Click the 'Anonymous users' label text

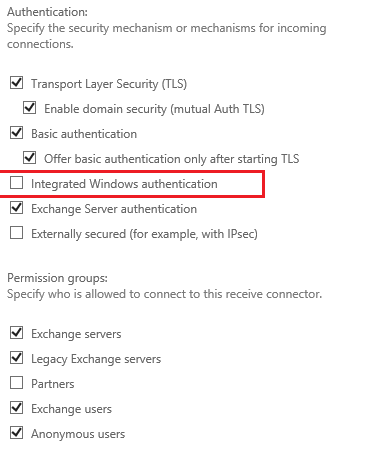click(78, 434)
